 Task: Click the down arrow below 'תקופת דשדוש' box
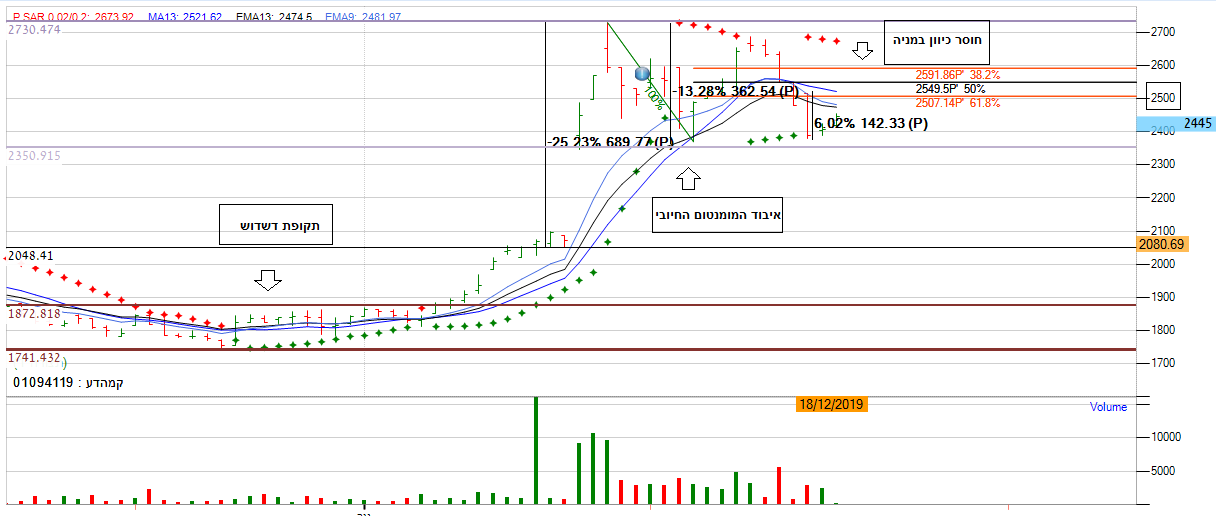(x=268, y=278)
